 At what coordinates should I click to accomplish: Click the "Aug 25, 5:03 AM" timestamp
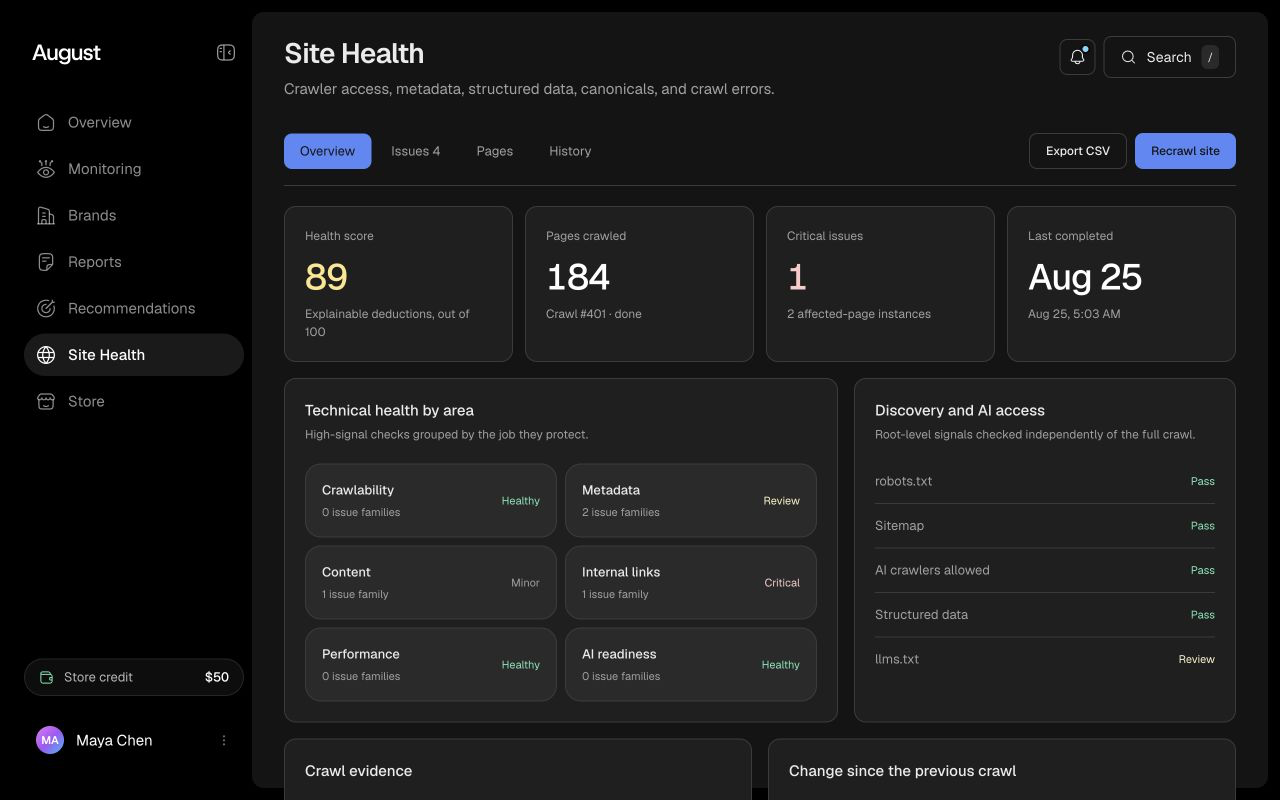click(1074, 314)
